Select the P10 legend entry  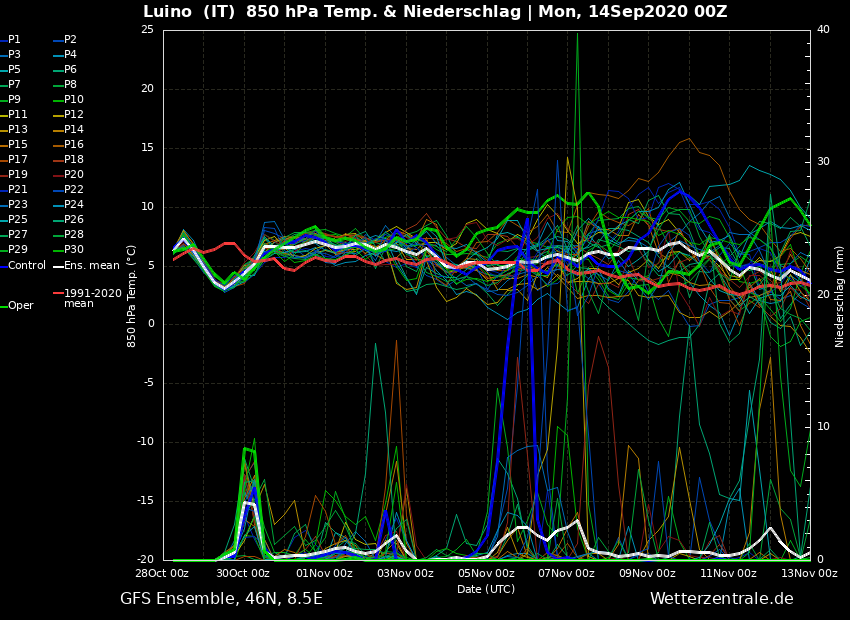74,100
